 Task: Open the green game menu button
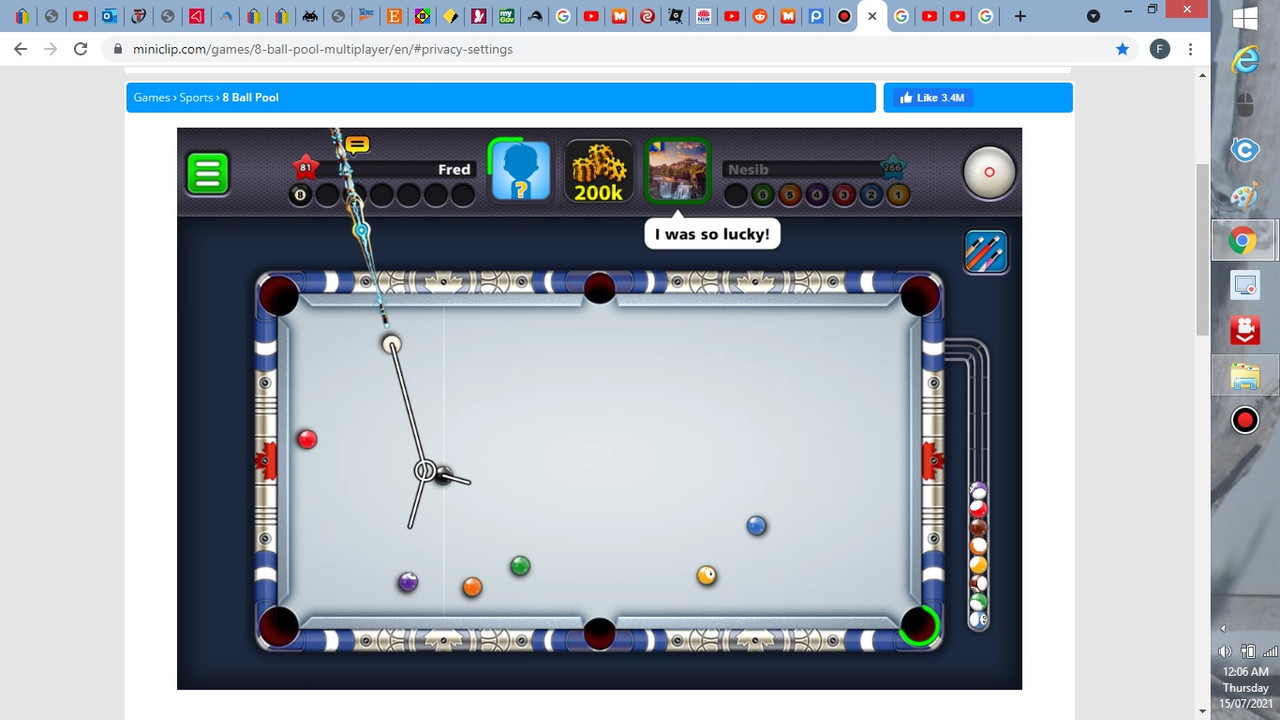207,173
